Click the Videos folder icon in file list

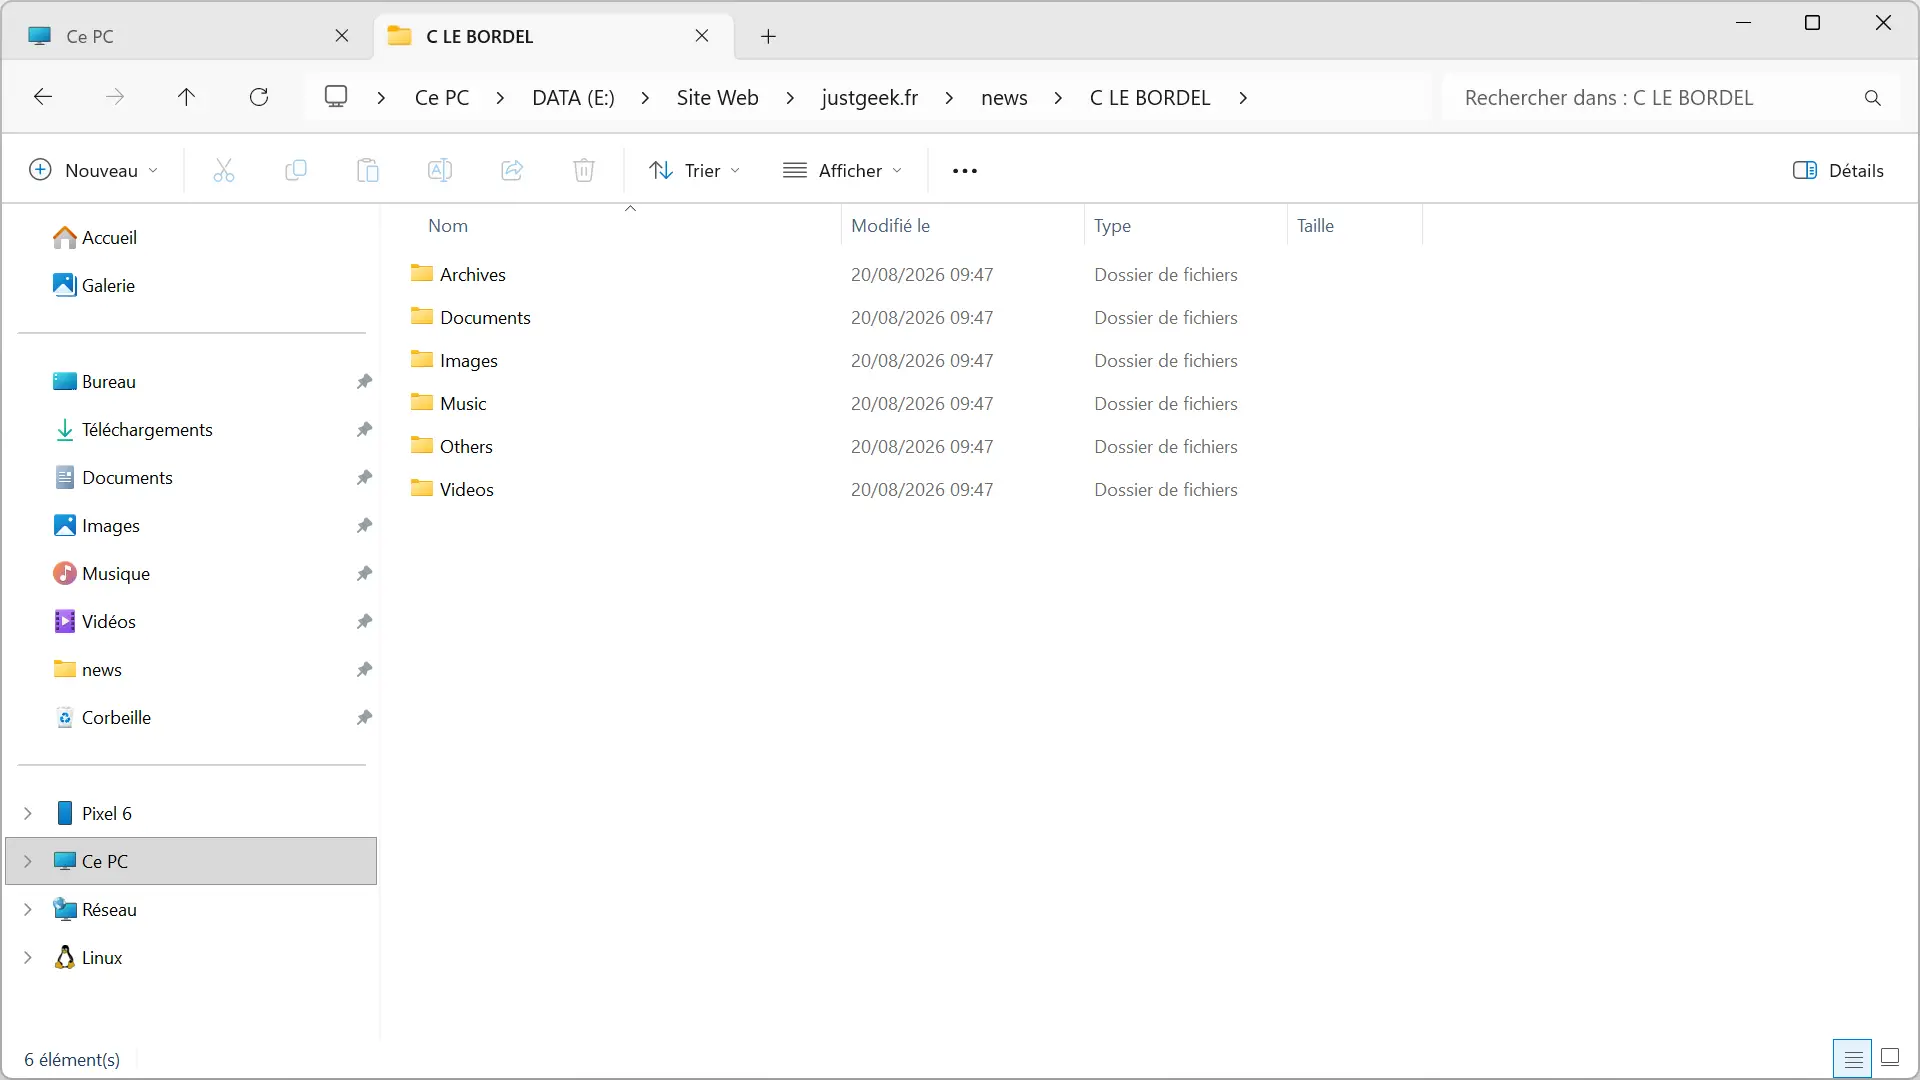pos(422,489)
